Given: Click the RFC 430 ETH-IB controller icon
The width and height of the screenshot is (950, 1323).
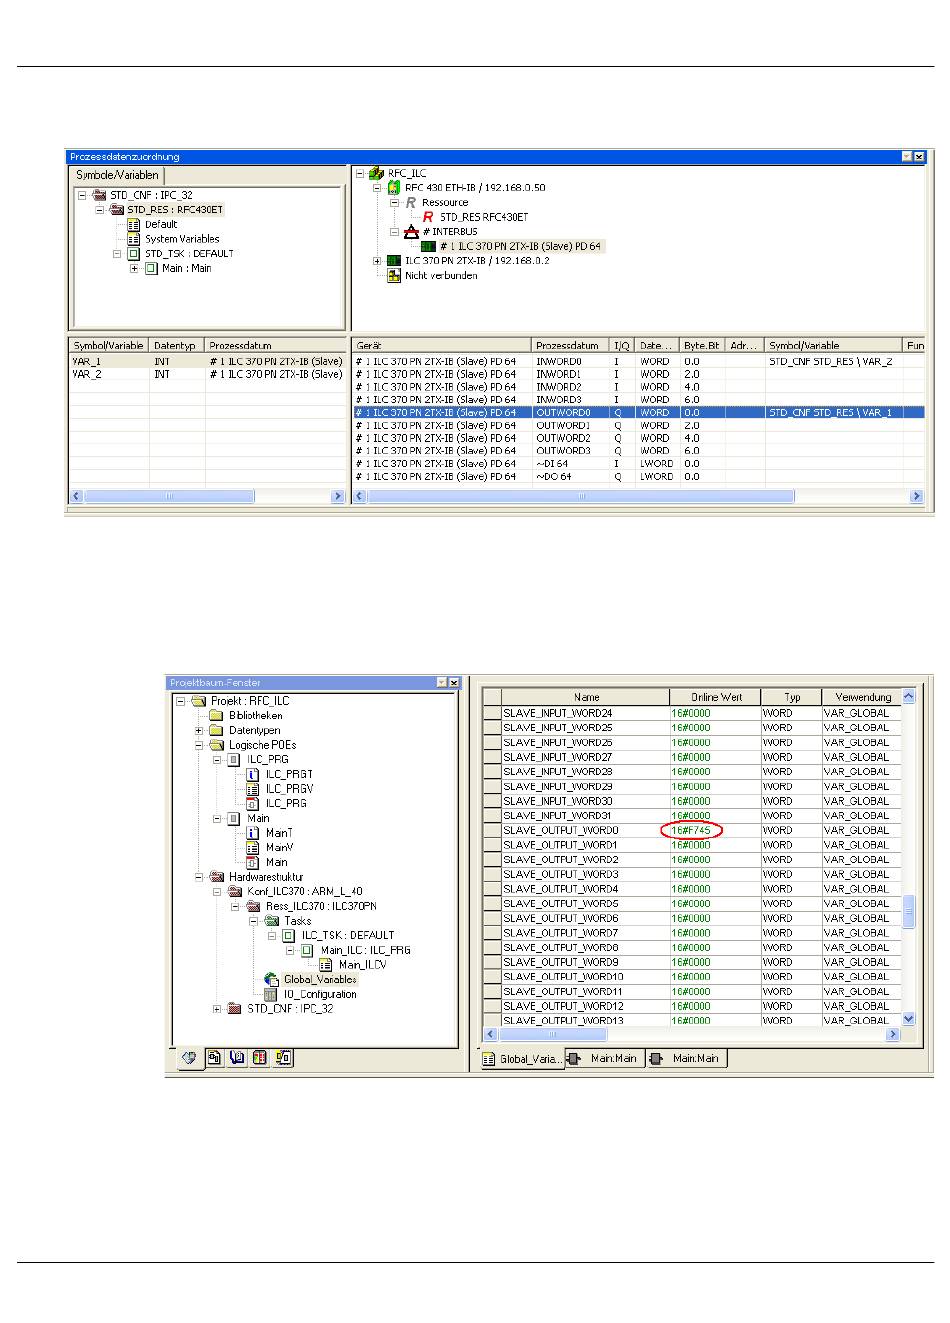Looking at the screenshot, I should click(394, 188).
